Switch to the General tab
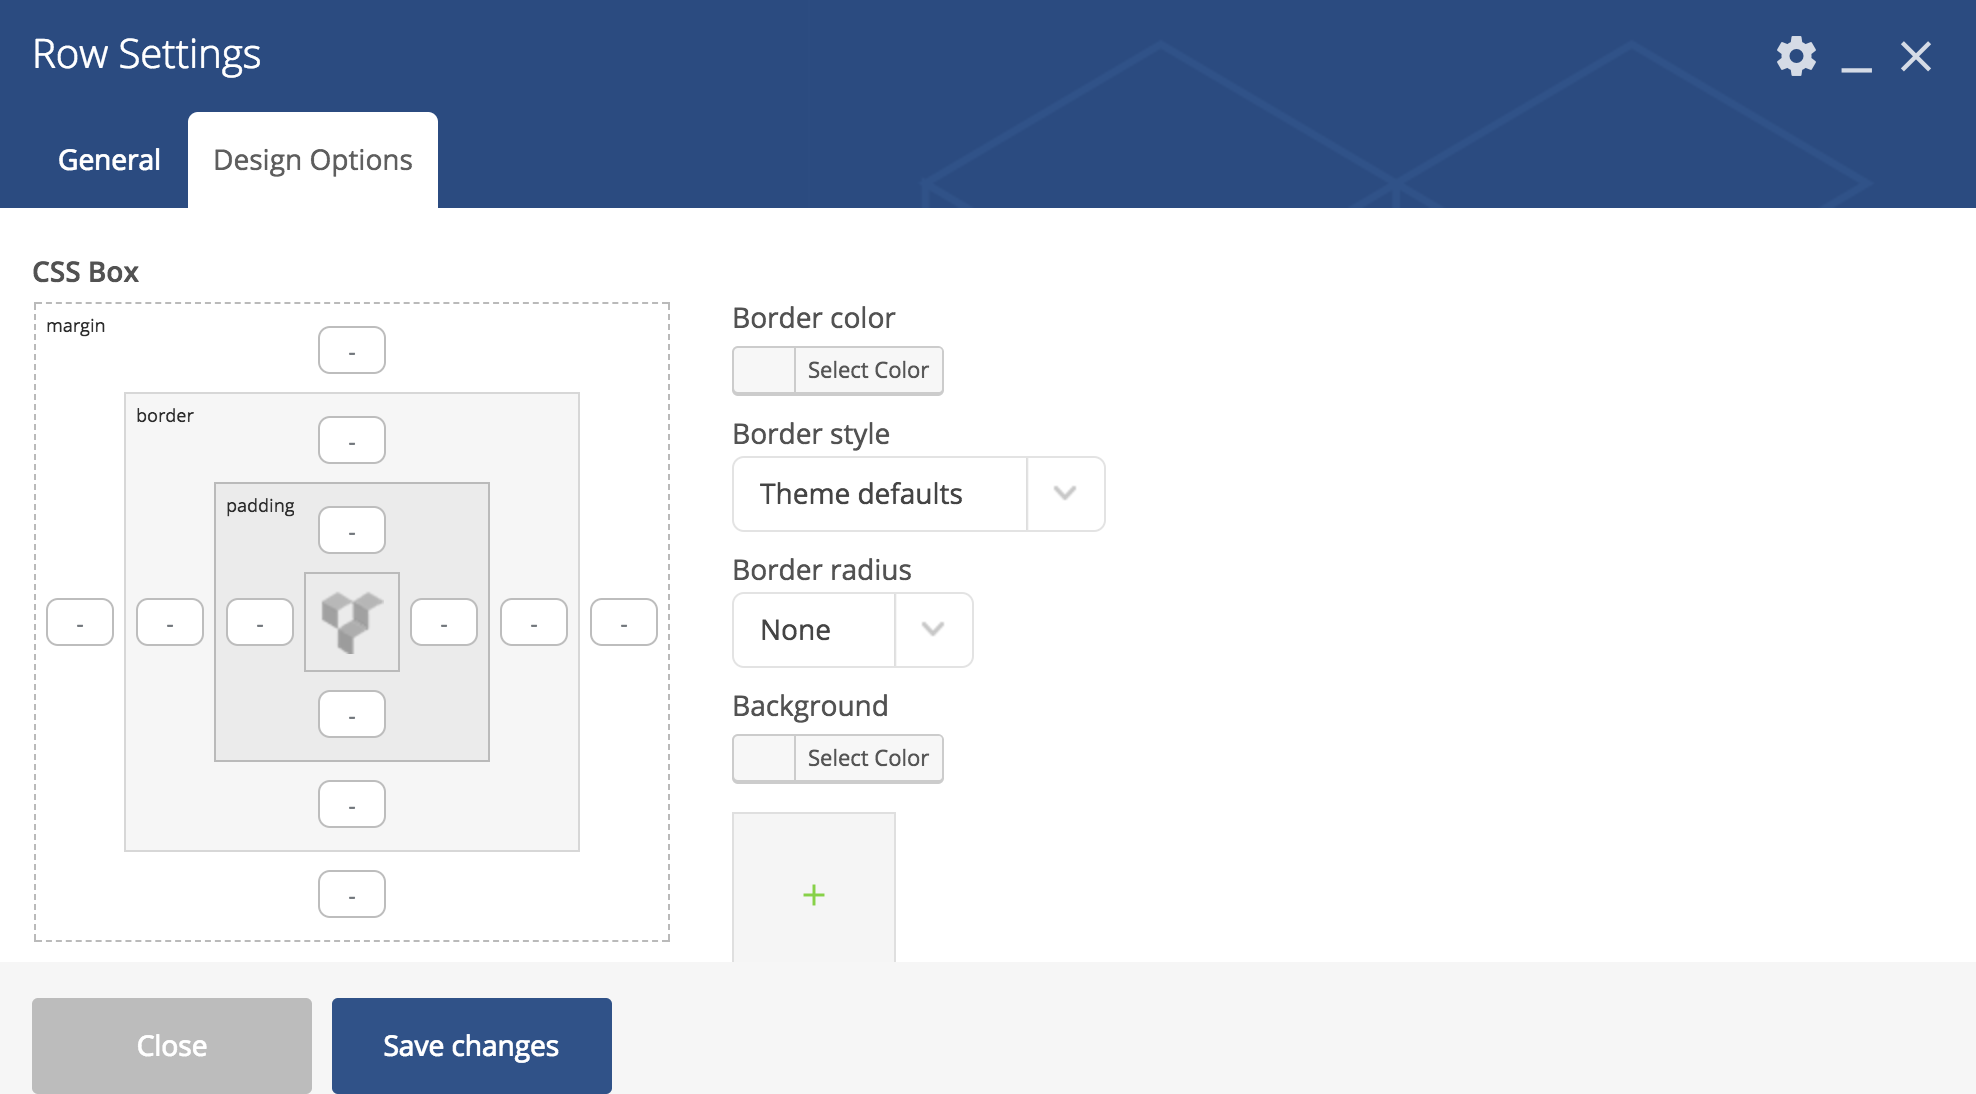Viewport: 1976px width, 1094px height. [x=109, y=160]
